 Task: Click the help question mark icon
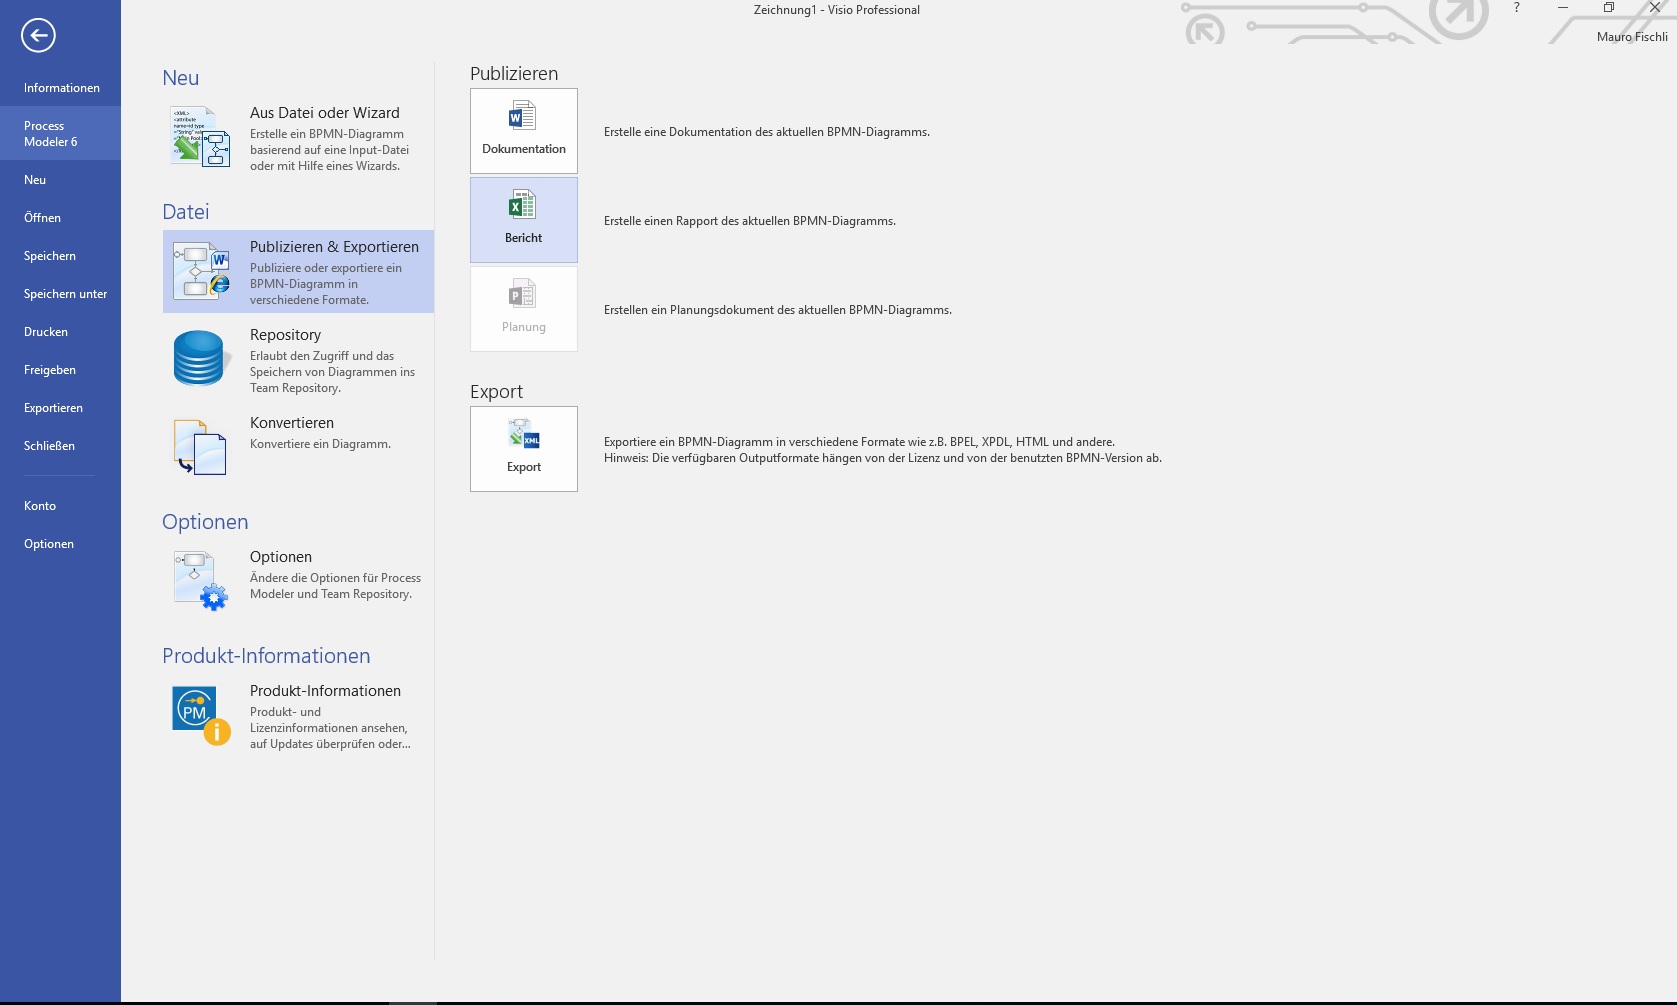tap(1516, 8)
